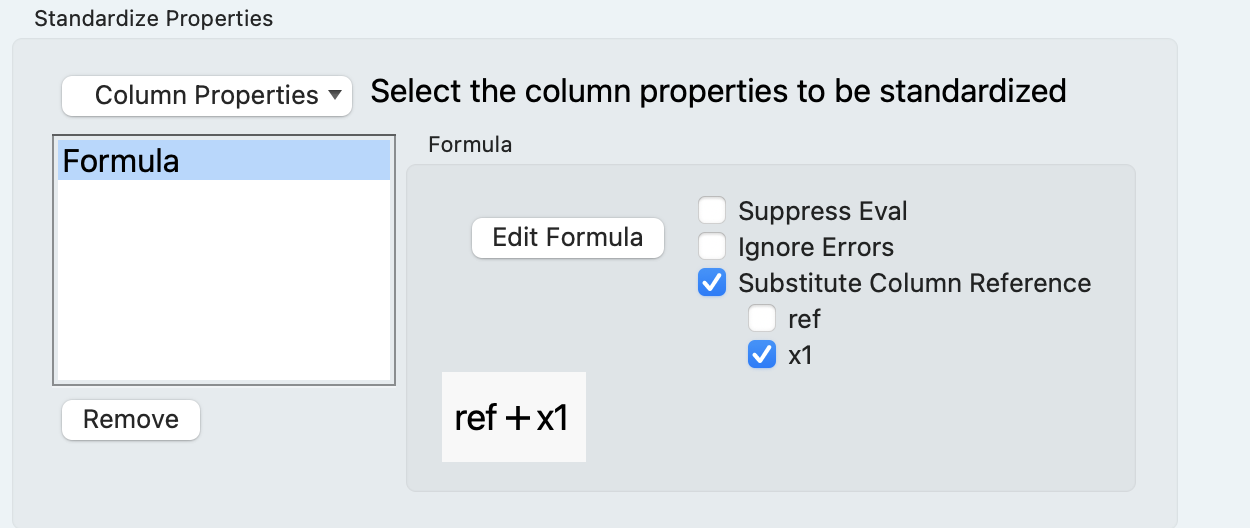Enable the Suppress Eval checkbox

(x=712, y=211)
